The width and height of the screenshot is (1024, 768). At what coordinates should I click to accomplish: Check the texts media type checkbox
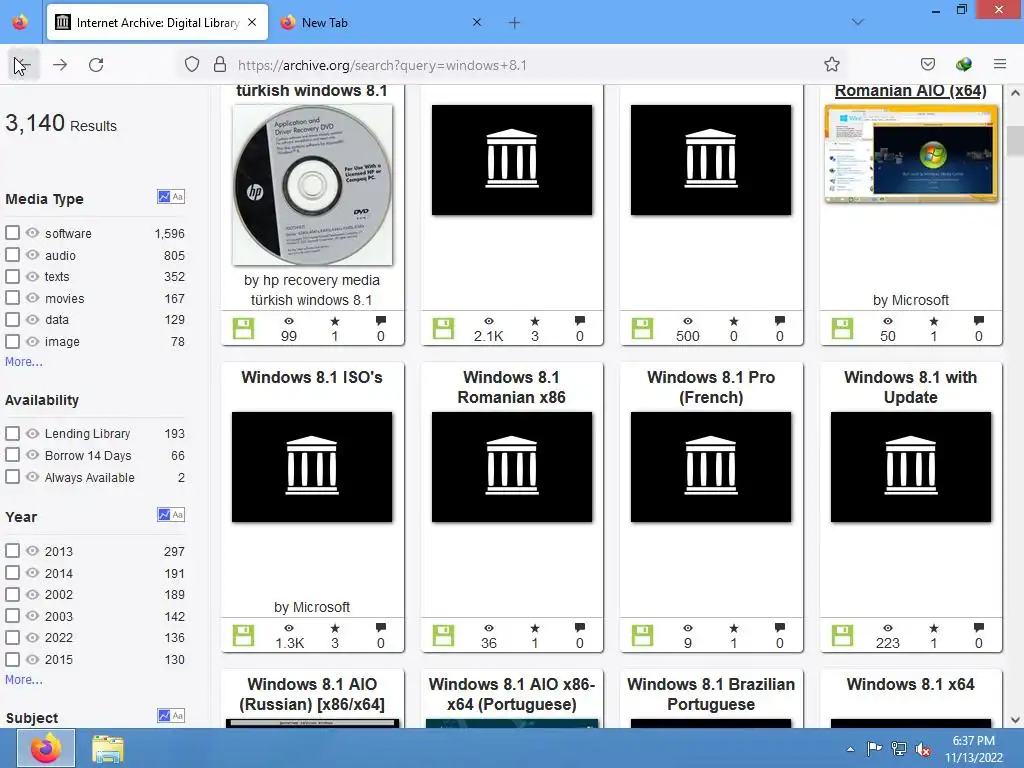[x=12, y=276]
